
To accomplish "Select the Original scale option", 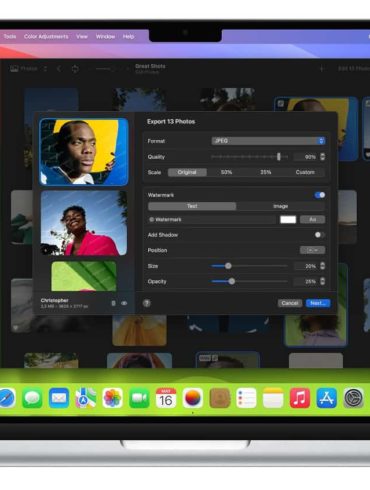I will point(187,172).
